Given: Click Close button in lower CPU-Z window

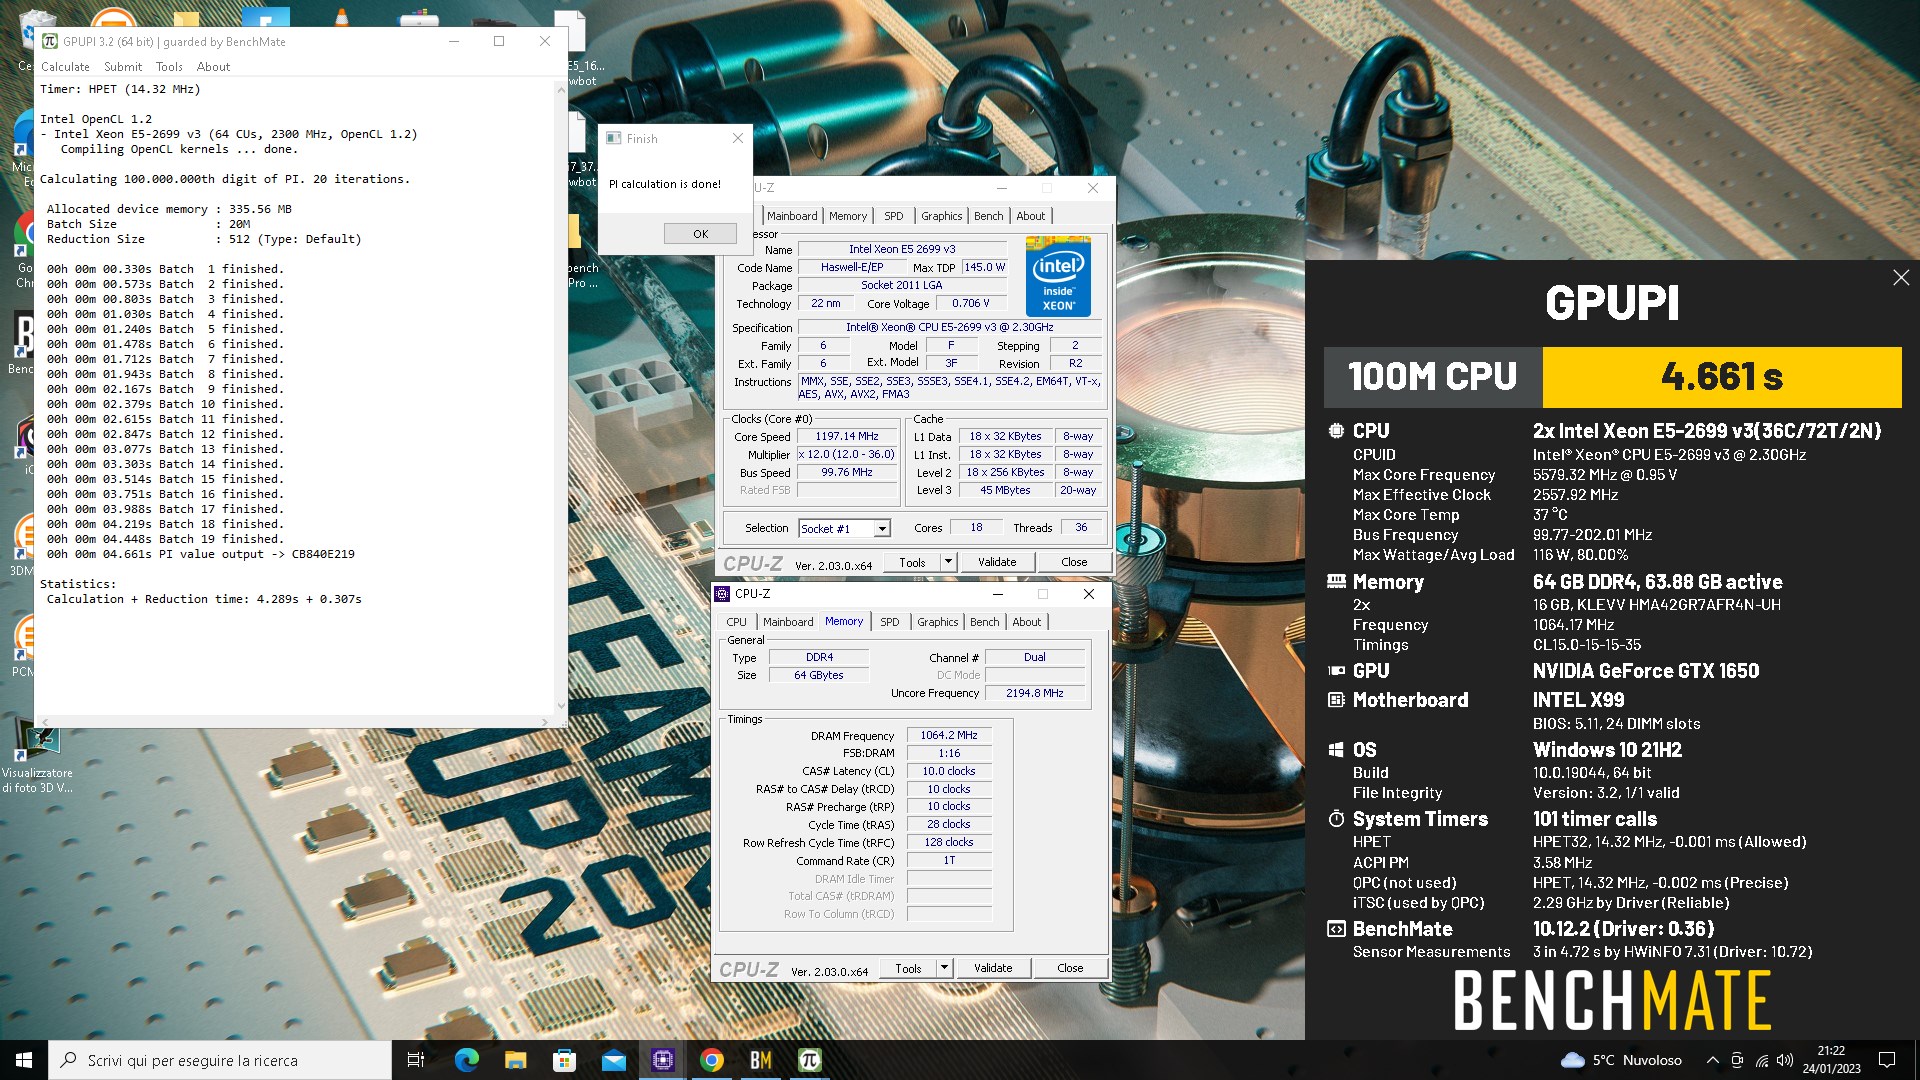Looking at the screenshot, I should [x=1070, y=969].
